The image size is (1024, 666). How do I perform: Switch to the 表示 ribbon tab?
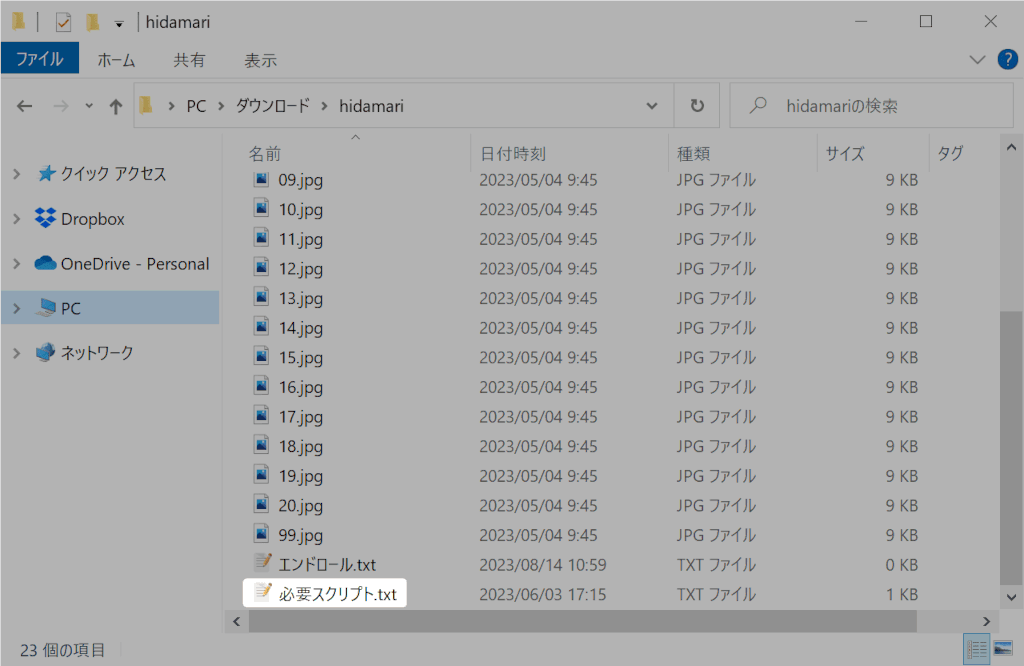[x=260, y=59]
